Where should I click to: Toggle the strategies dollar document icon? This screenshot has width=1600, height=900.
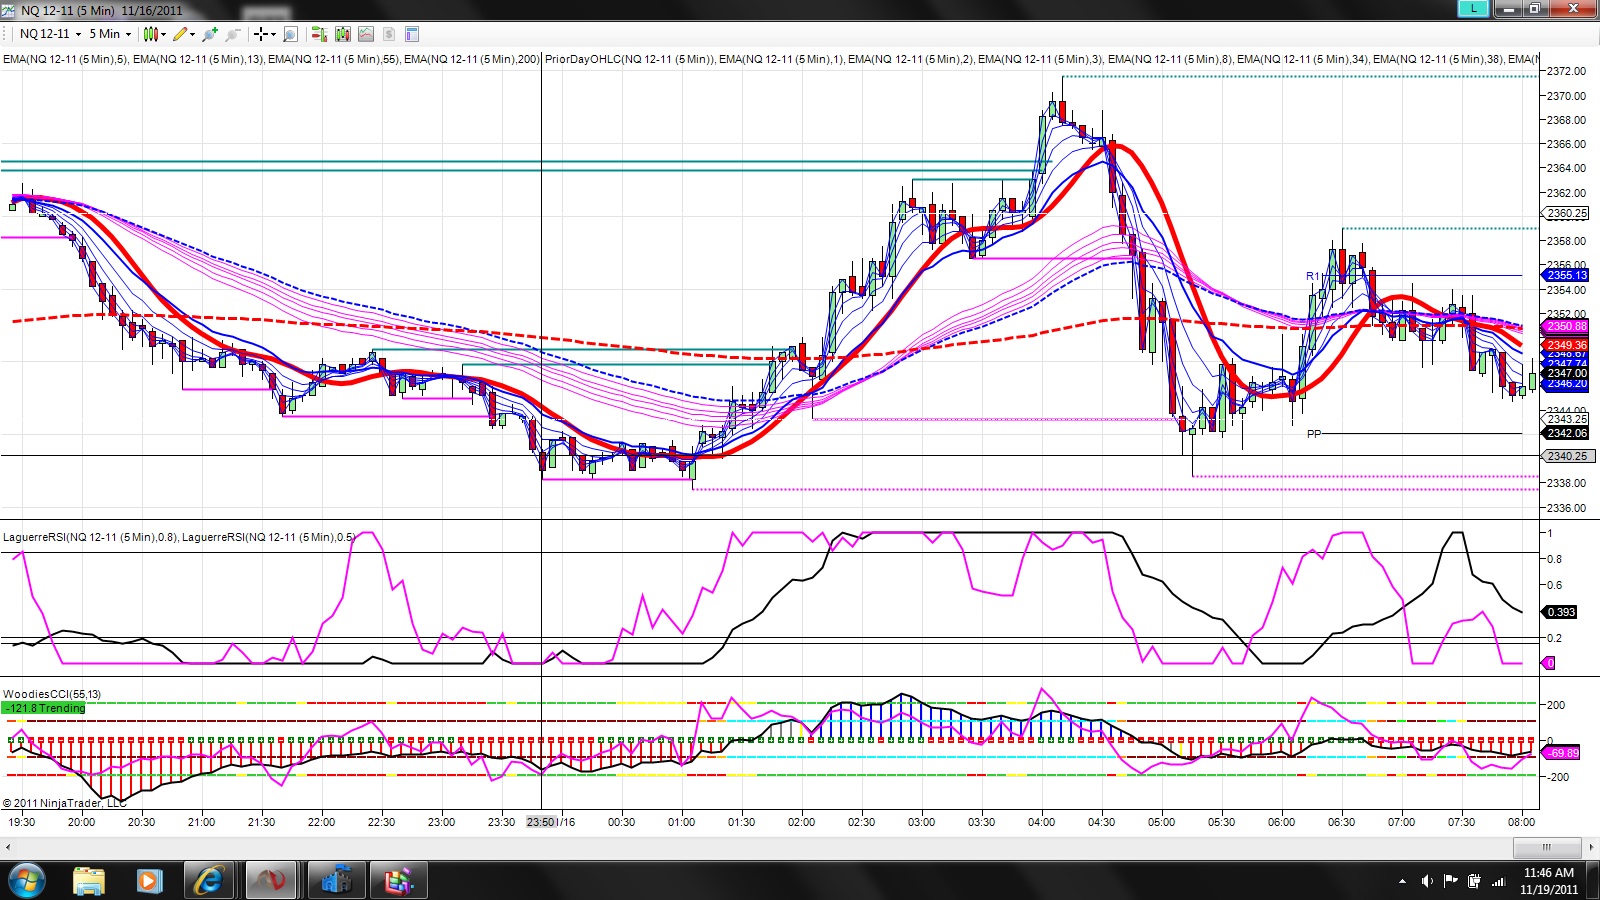click(x=389, y=34)
